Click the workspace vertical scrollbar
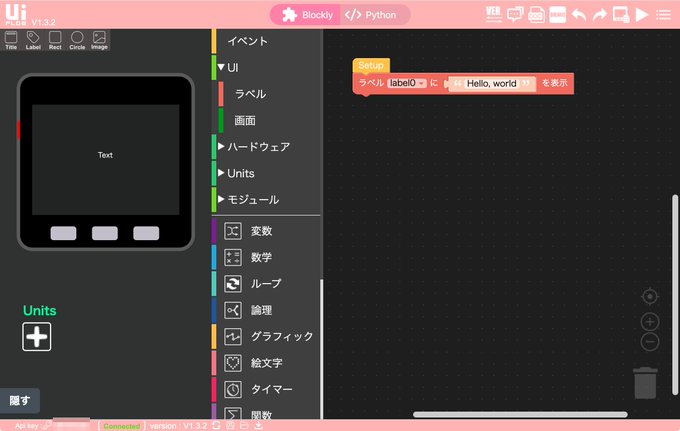 (675, 295)
